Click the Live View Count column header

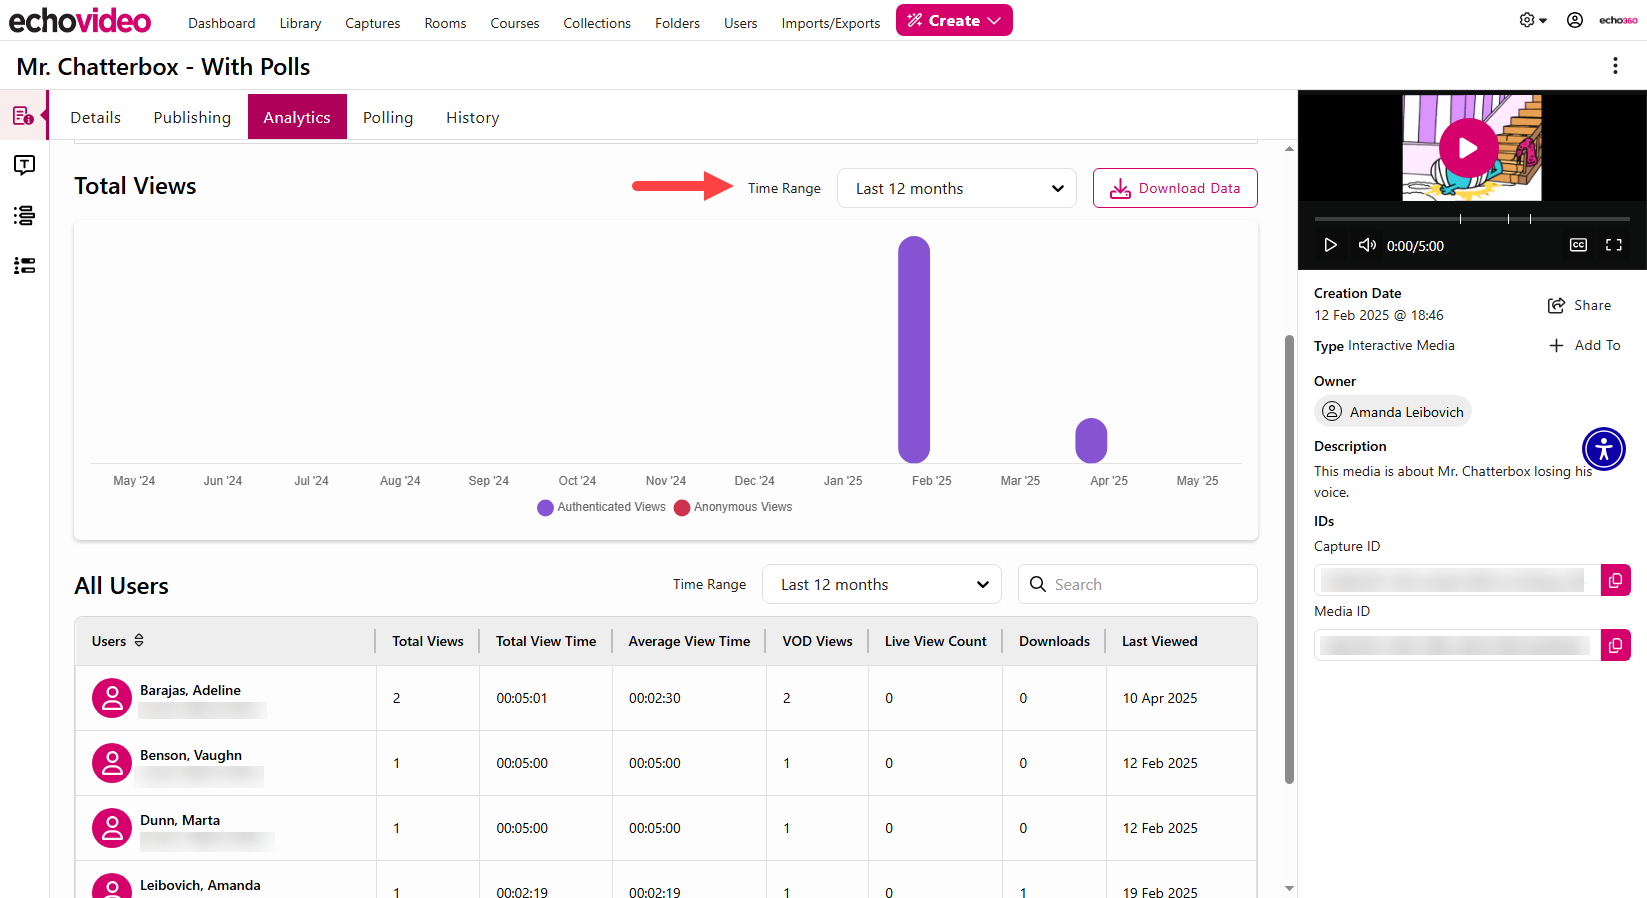(935, 641)
